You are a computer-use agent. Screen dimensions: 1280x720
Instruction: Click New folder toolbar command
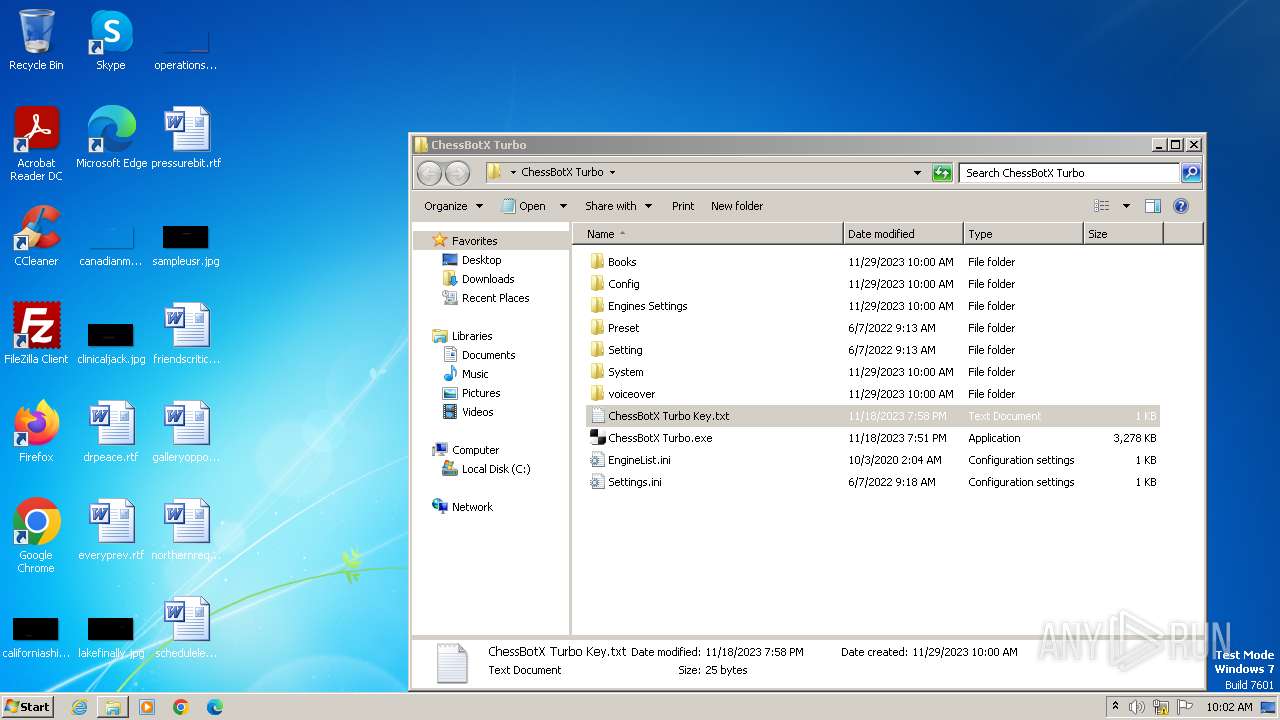pos(737,206)
